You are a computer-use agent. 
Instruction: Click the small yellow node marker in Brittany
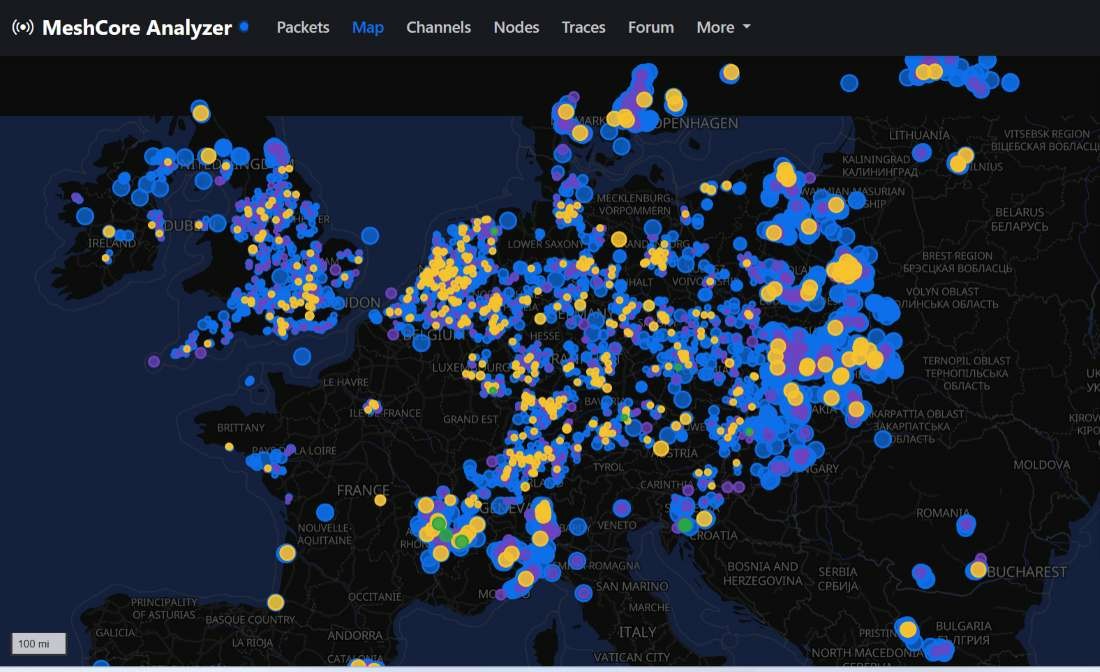click(x=229, y=446)
